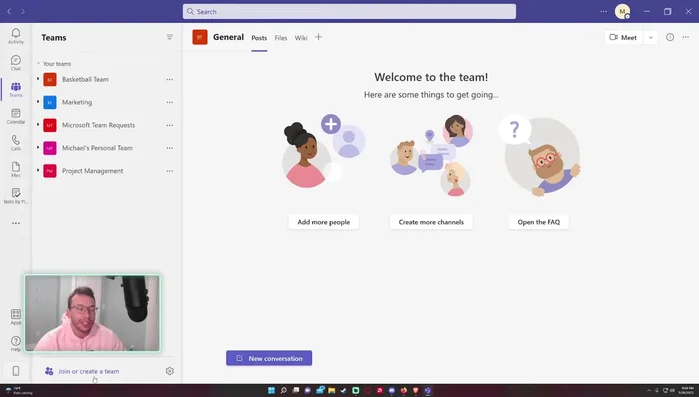This screenshot has width=699, height=397.
Task: Select the Basketball Team name
Action: pos(85,79)
